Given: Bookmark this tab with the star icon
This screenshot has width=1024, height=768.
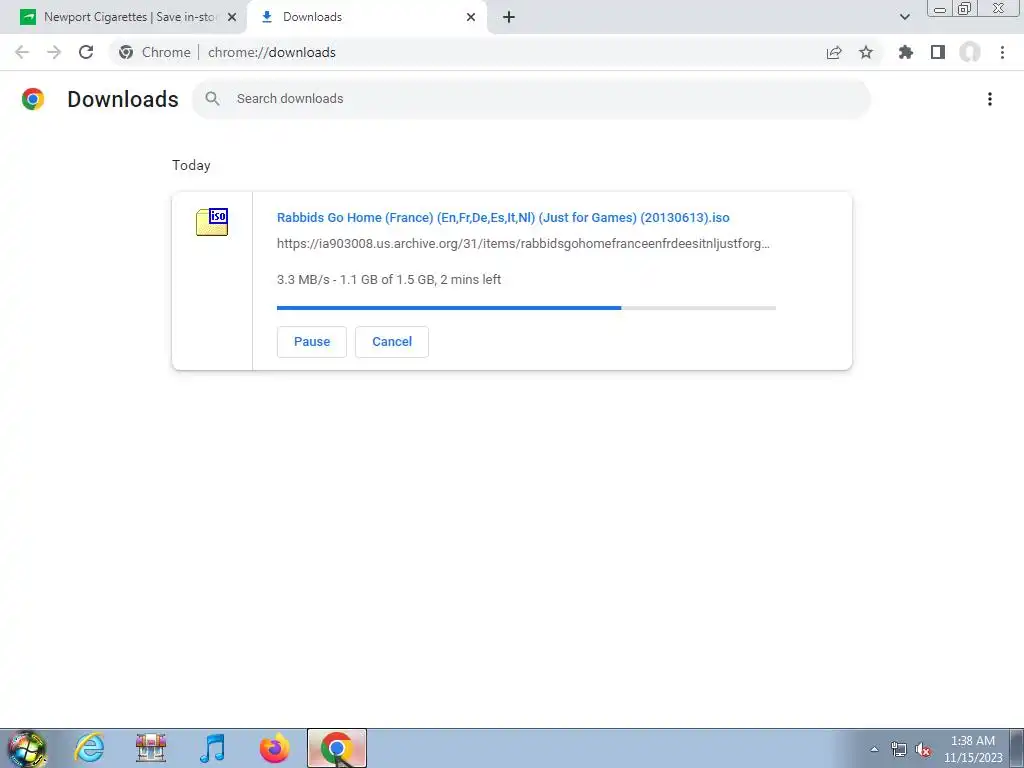Looking at the screenshot, I should [866, 52].
